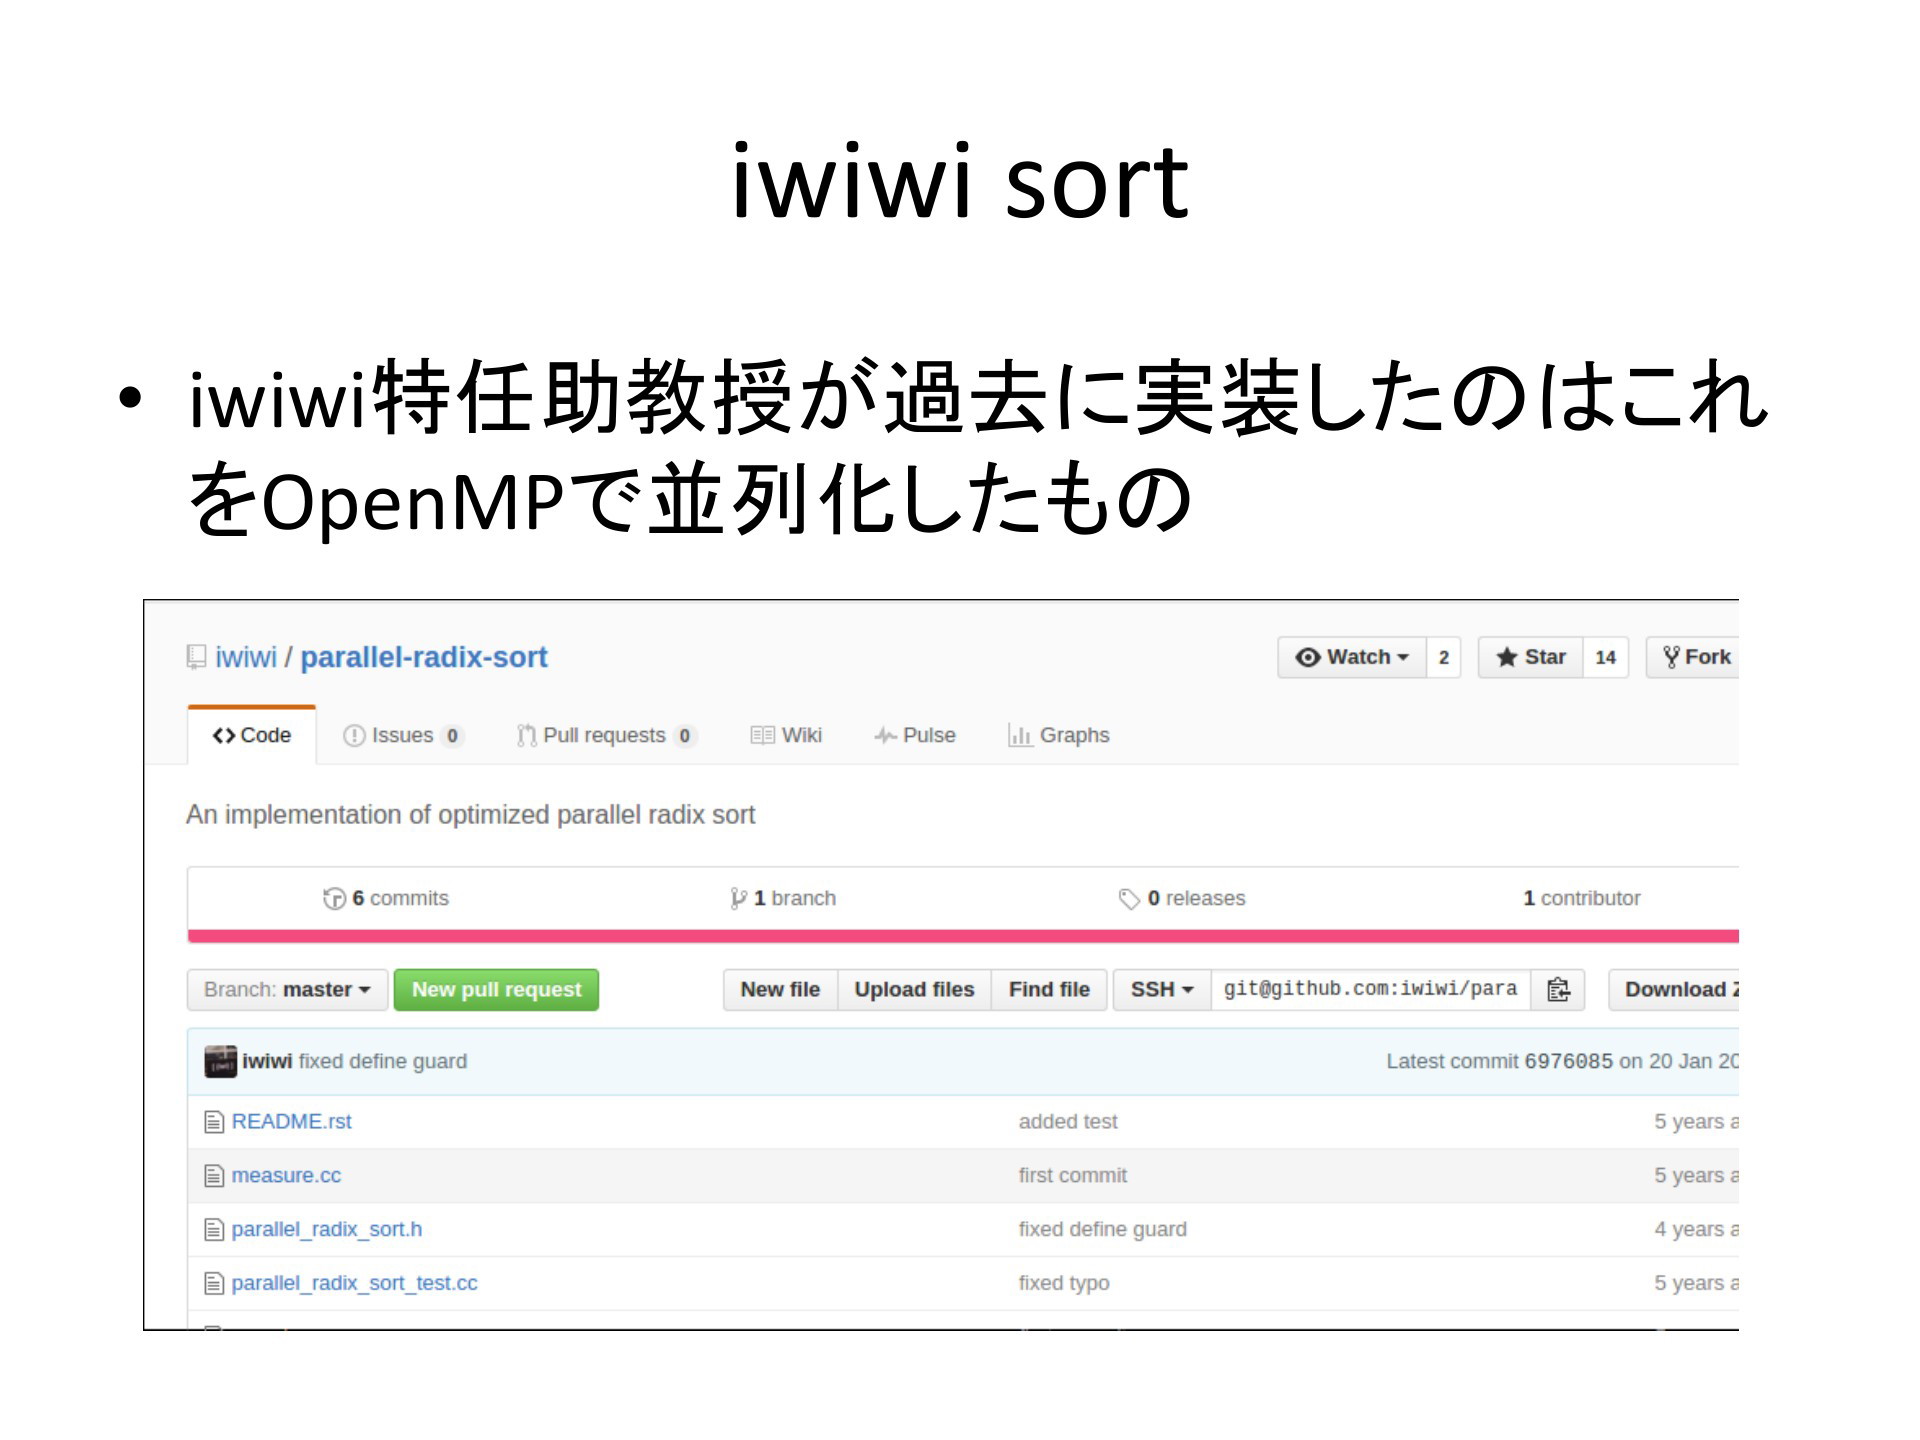
Task: Open the README.rst file
Action: point(292,1122)
